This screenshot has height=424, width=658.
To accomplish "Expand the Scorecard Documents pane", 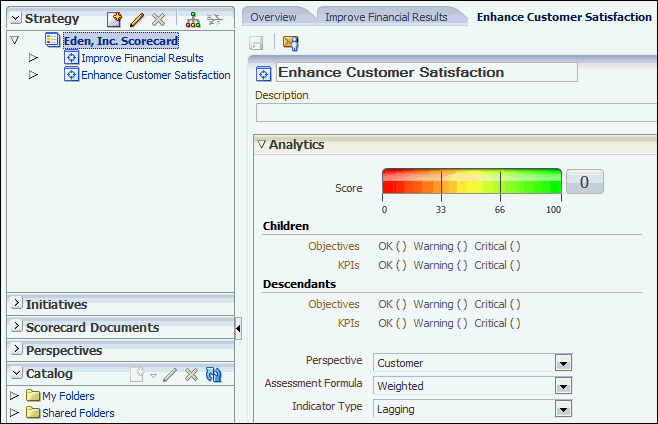I will (15, 327).
